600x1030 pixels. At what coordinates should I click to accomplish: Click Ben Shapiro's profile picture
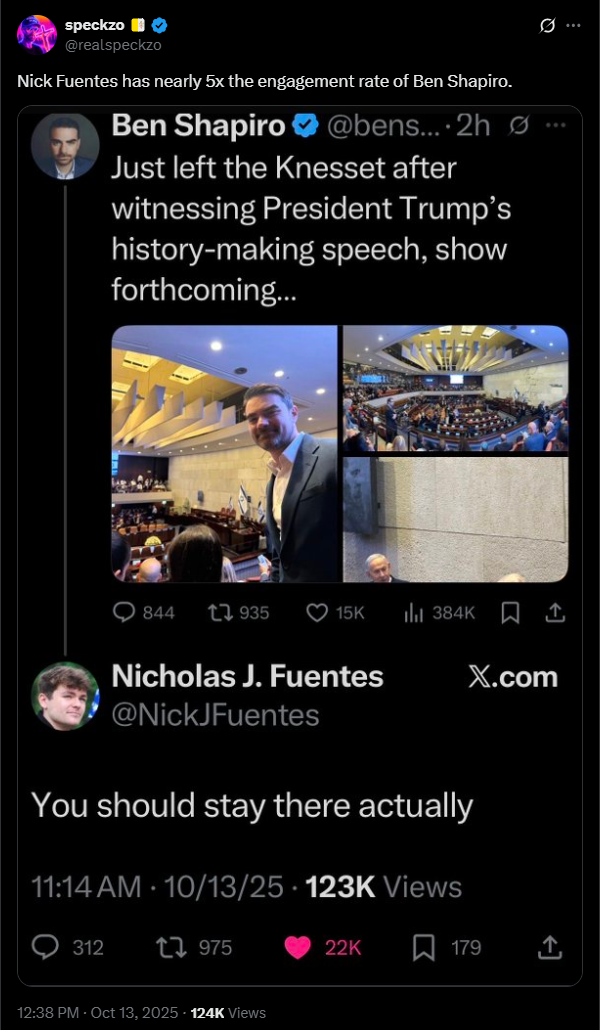(65, 146)
